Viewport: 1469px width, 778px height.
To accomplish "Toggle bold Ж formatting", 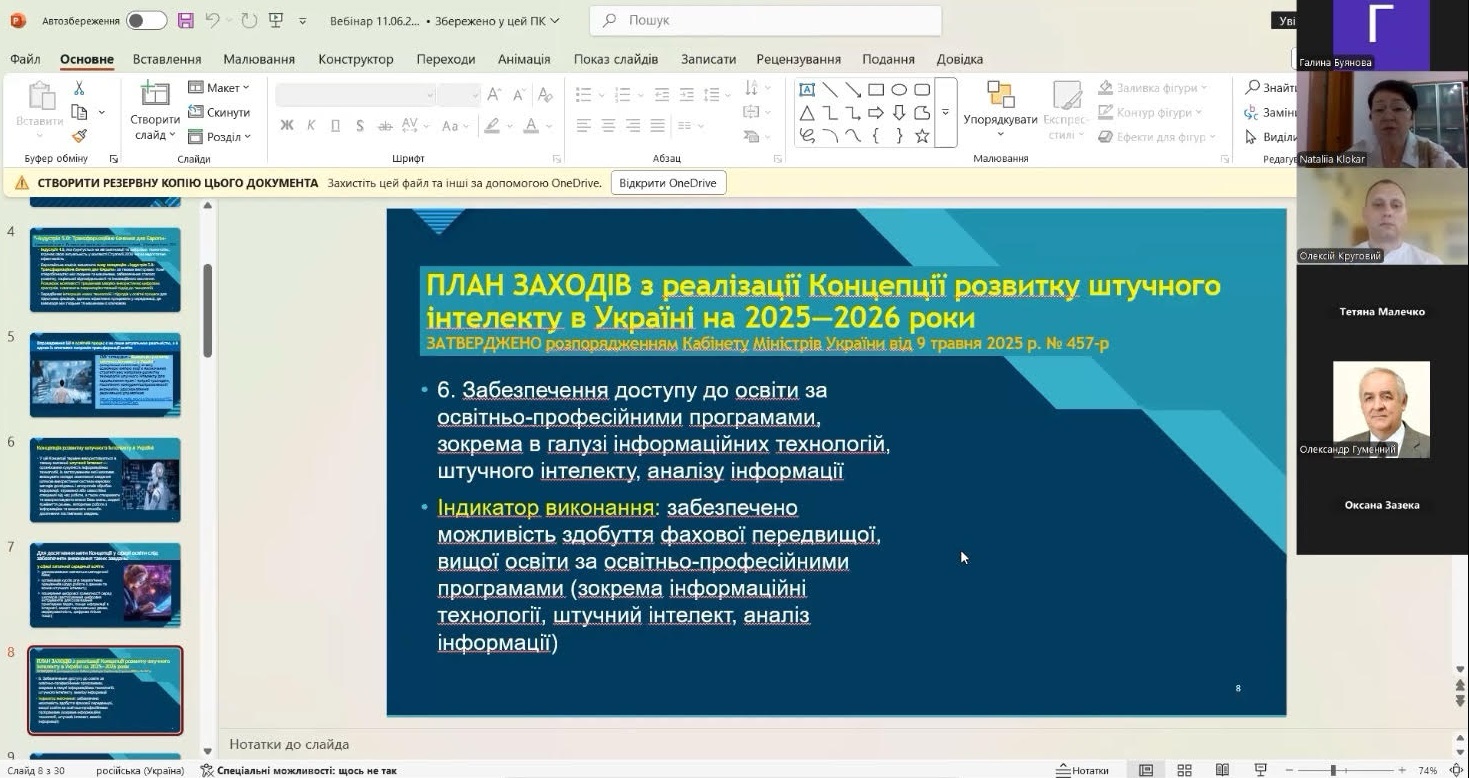I will [287, 126].
